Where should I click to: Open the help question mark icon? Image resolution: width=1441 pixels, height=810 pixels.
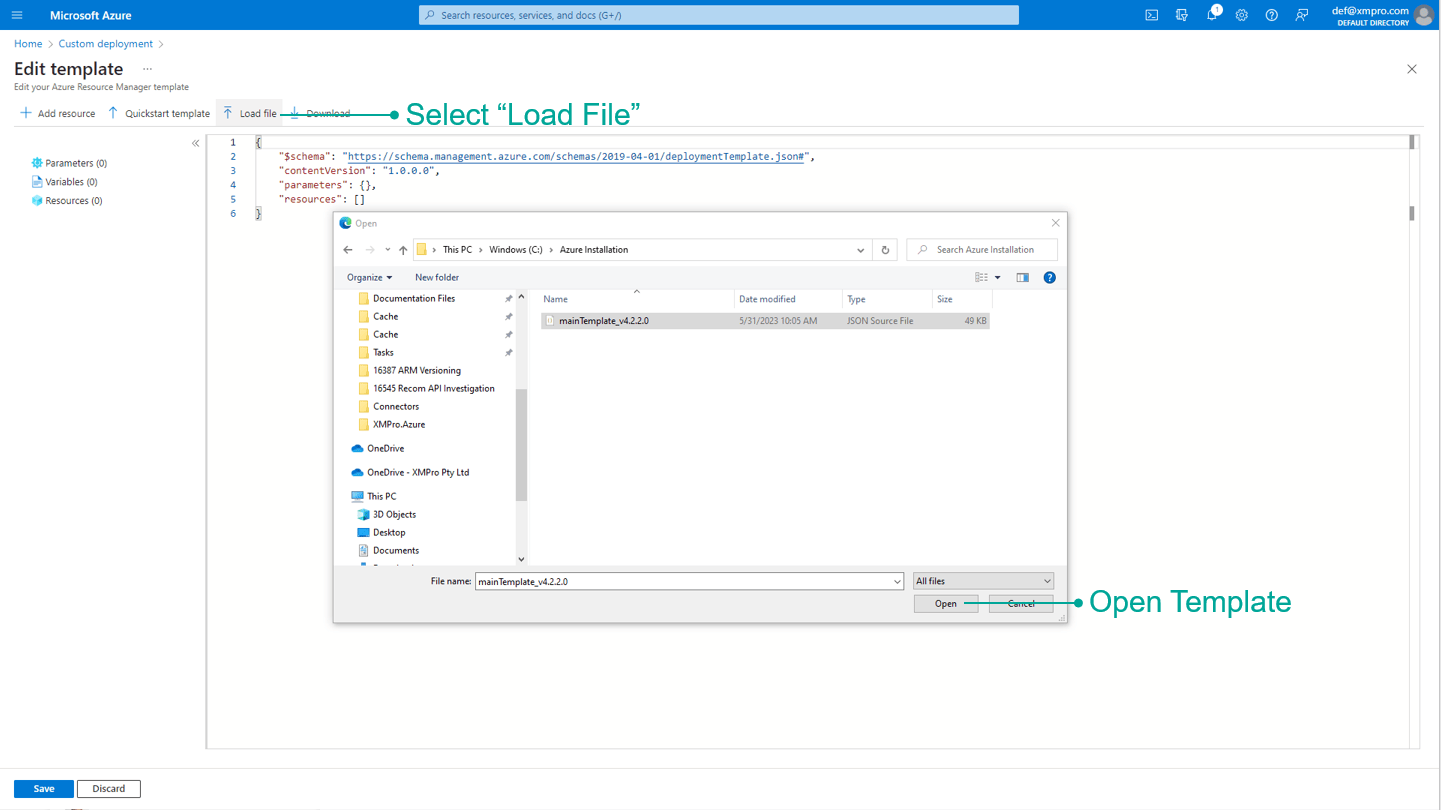[1272, 15]
